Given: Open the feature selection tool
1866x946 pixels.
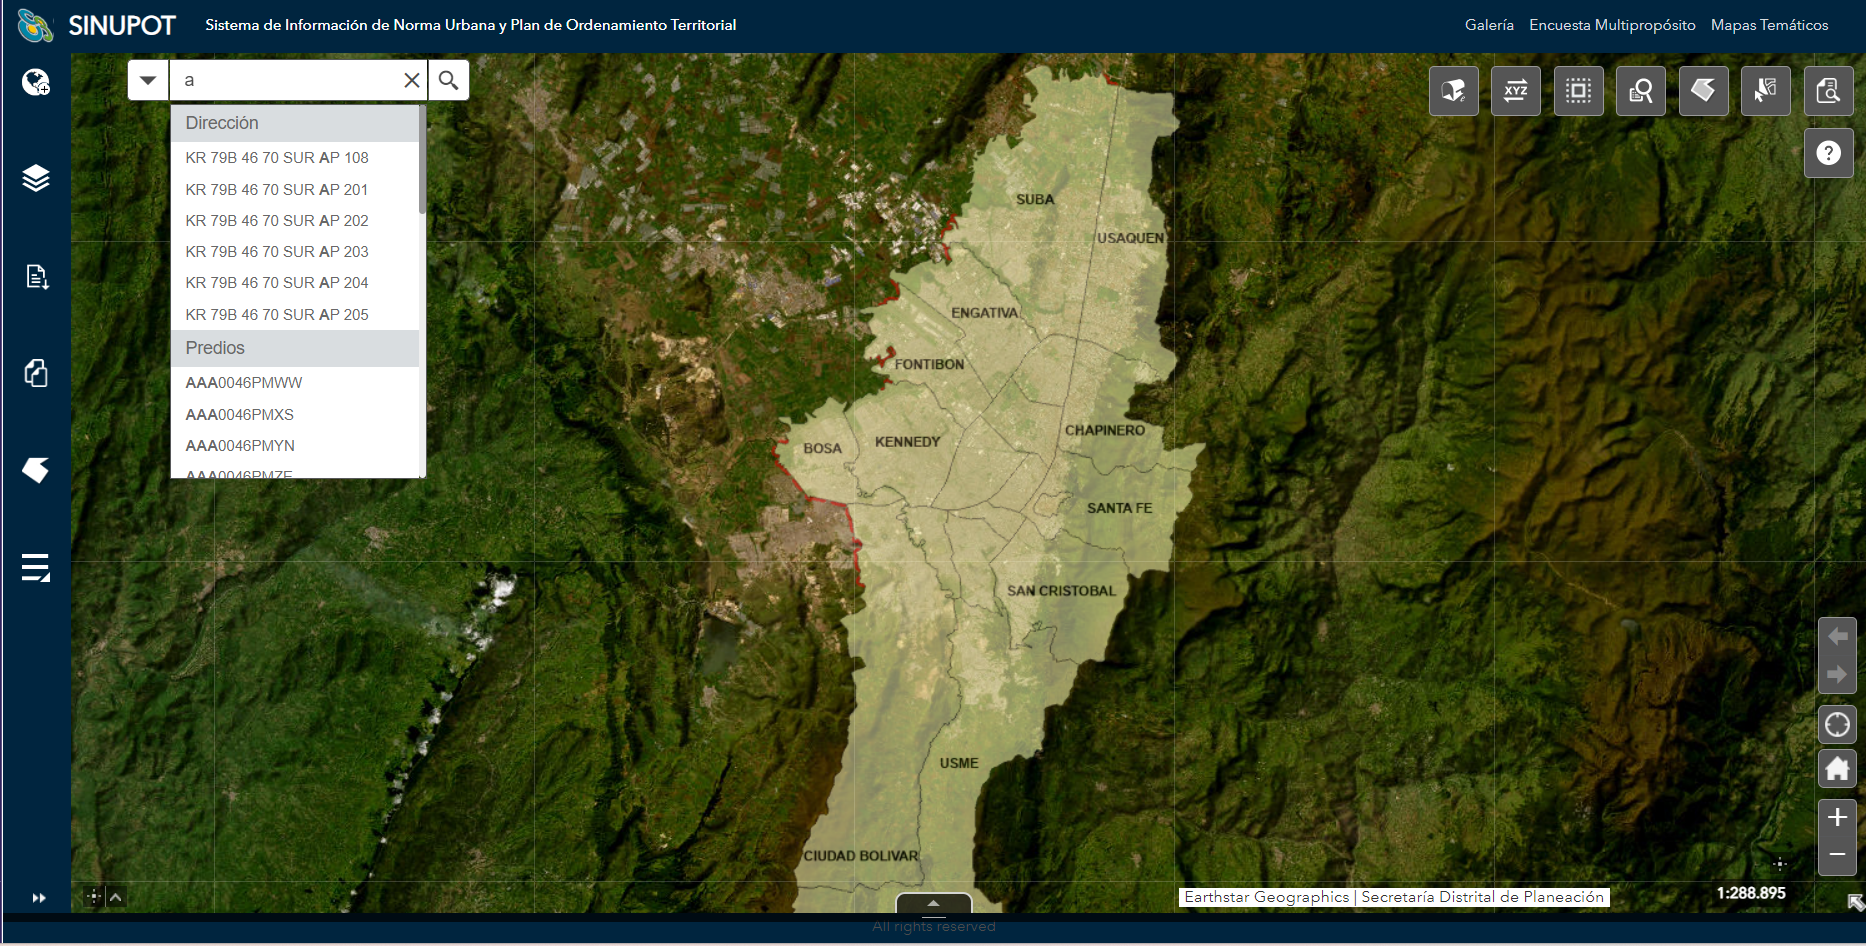Looking at the screenshot, I should pos(1766,91).
